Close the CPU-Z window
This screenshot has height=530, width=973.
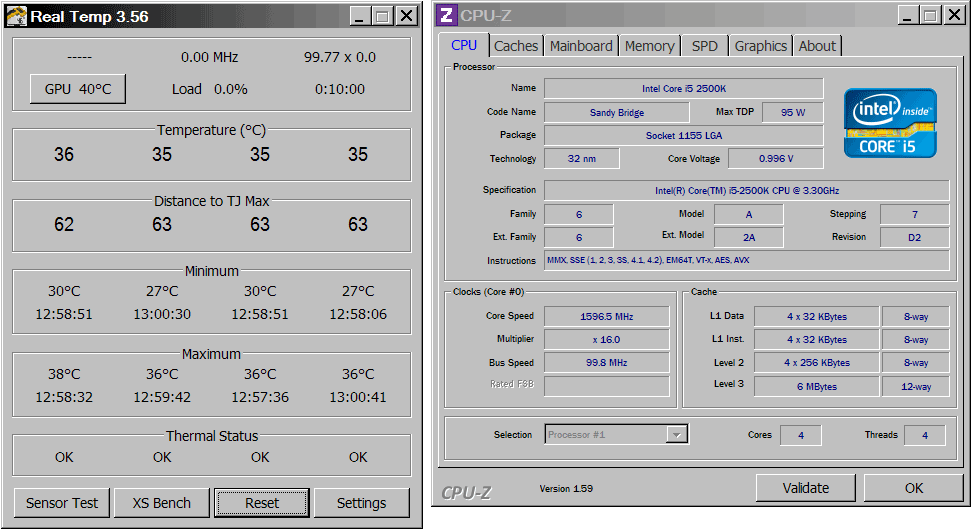(954, 15)
